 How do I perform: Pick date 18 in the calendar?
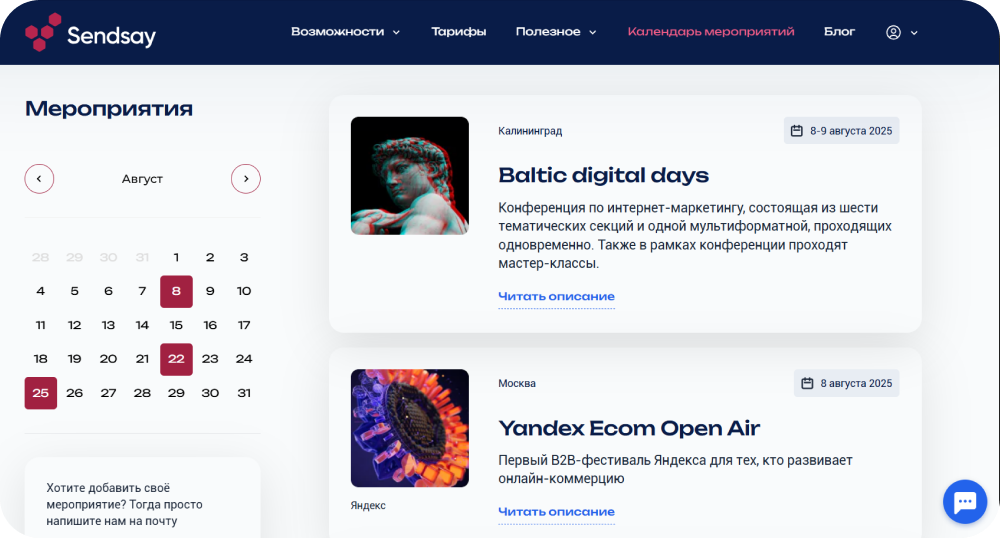[41, 359]
